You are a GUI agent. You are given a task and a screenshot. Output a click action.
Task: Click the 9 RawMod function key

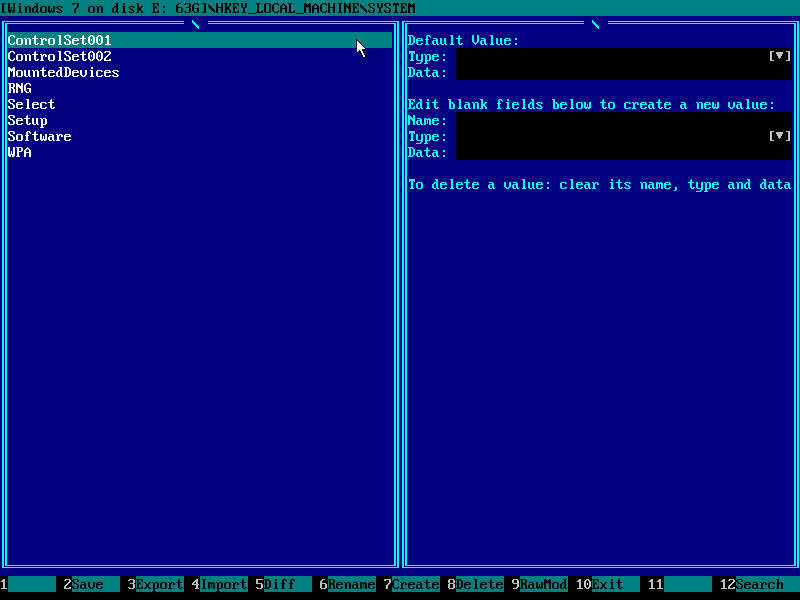(x=539, y=584)
